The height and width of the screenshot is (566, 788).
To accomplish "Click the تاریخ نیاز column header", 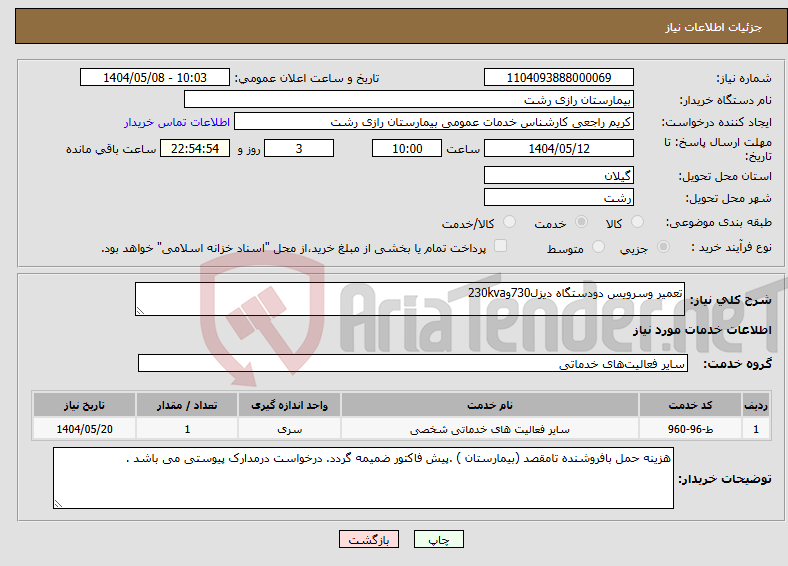I will click(84, 405).
